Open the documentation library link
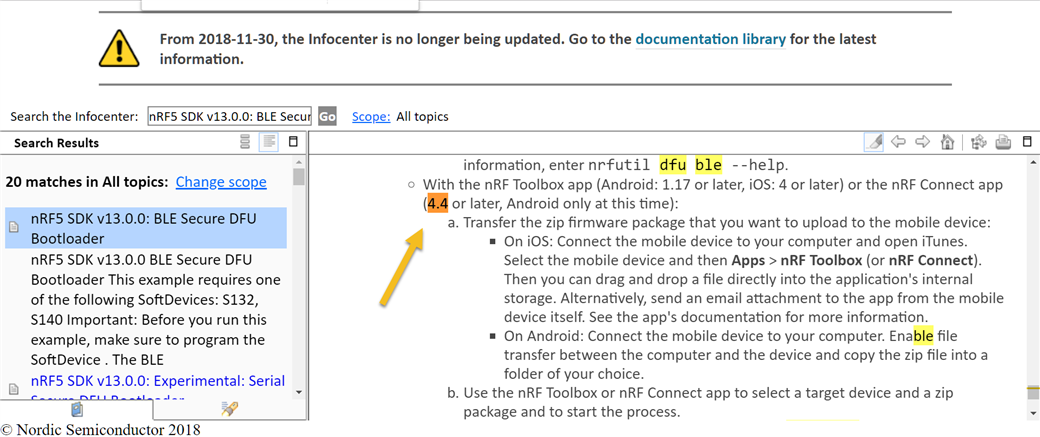The image size is (1040, 437). [x=710, y=39]
